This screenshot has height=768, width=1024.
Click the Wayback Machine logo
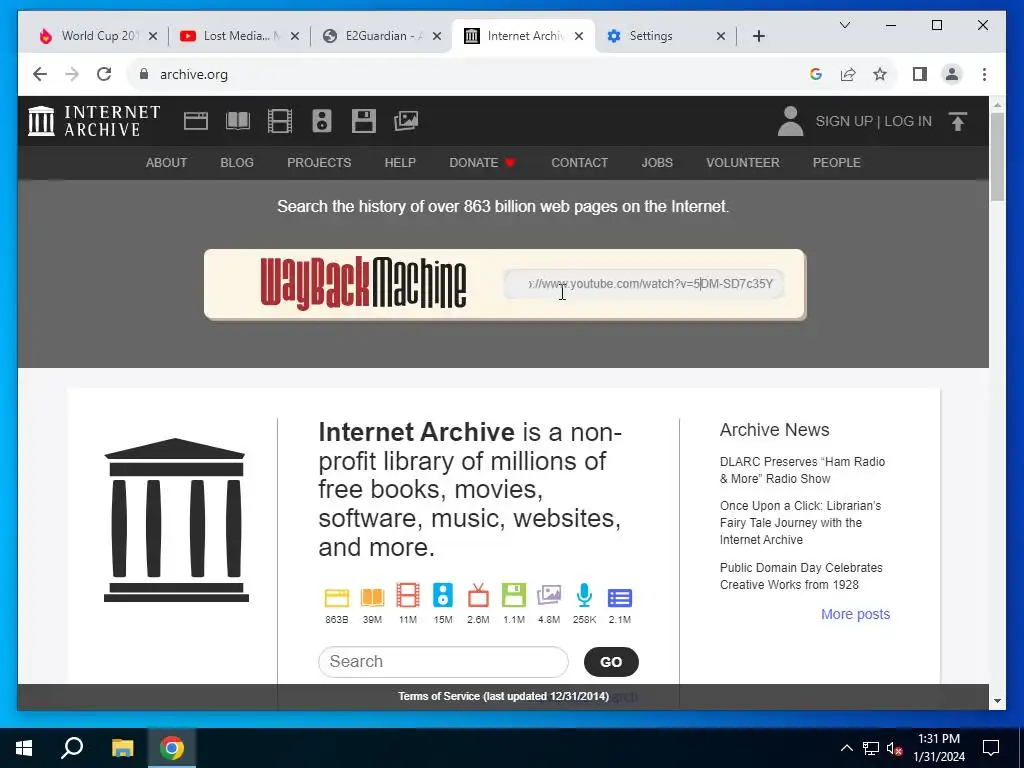[363, 283]
